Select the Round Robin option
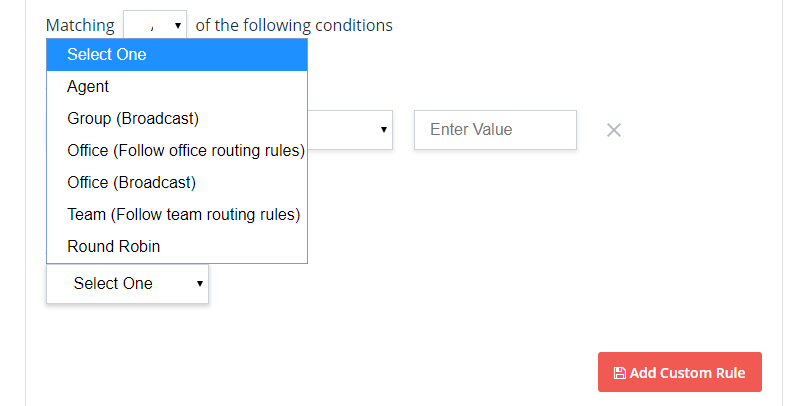This screenshot has height=406, width=800. (177, 246)
